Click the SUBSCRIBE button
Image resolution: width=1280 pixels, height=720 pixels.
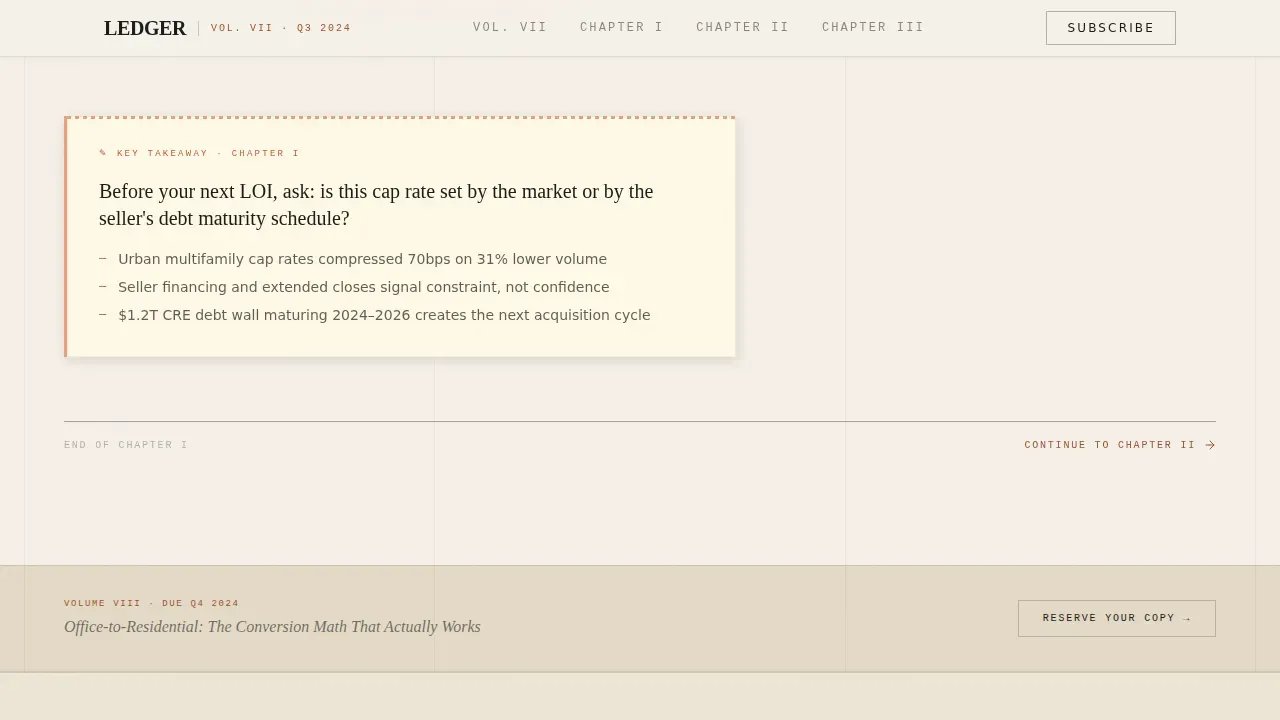[1111, 28]
